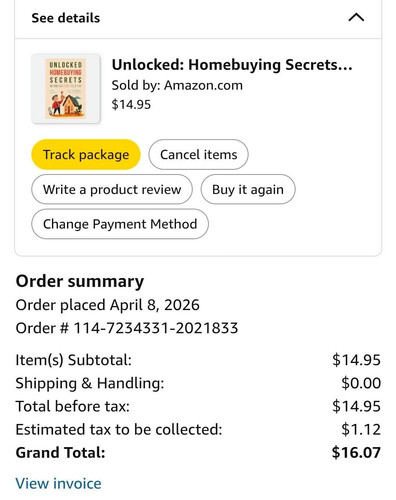This screenshot has height=500, width=396.
Task: Click the Order placed April 8, 2026 line
Action: click(x=108, y=305)
